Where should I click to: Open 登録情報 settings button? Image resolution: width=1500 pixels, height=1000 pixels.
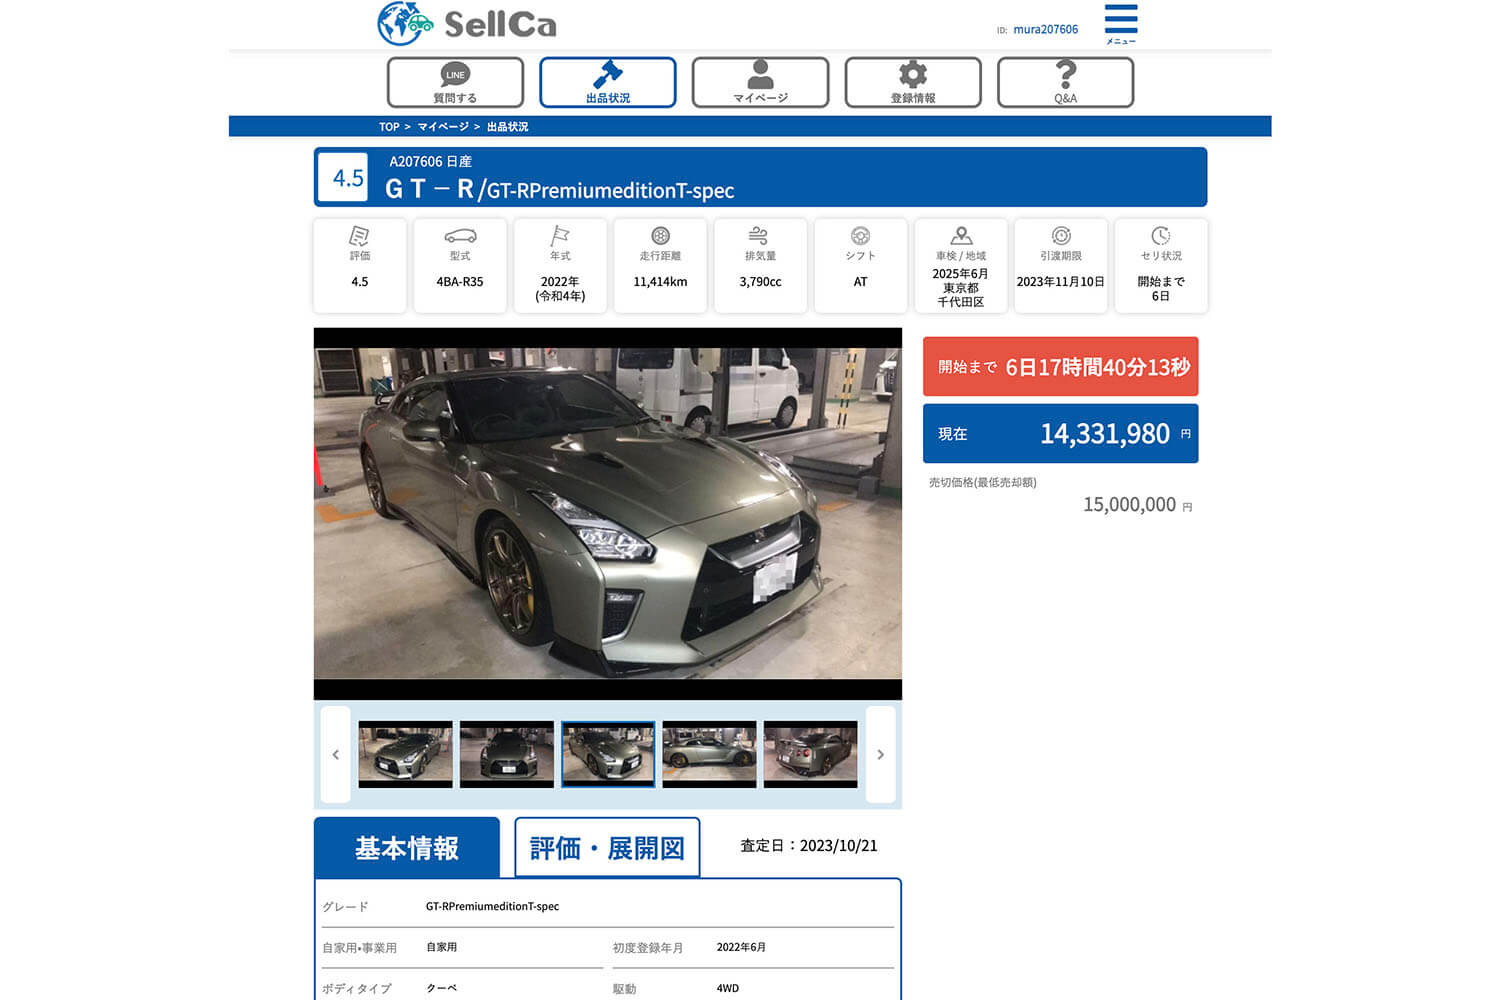pyautogui.click(x=913, y=82)
